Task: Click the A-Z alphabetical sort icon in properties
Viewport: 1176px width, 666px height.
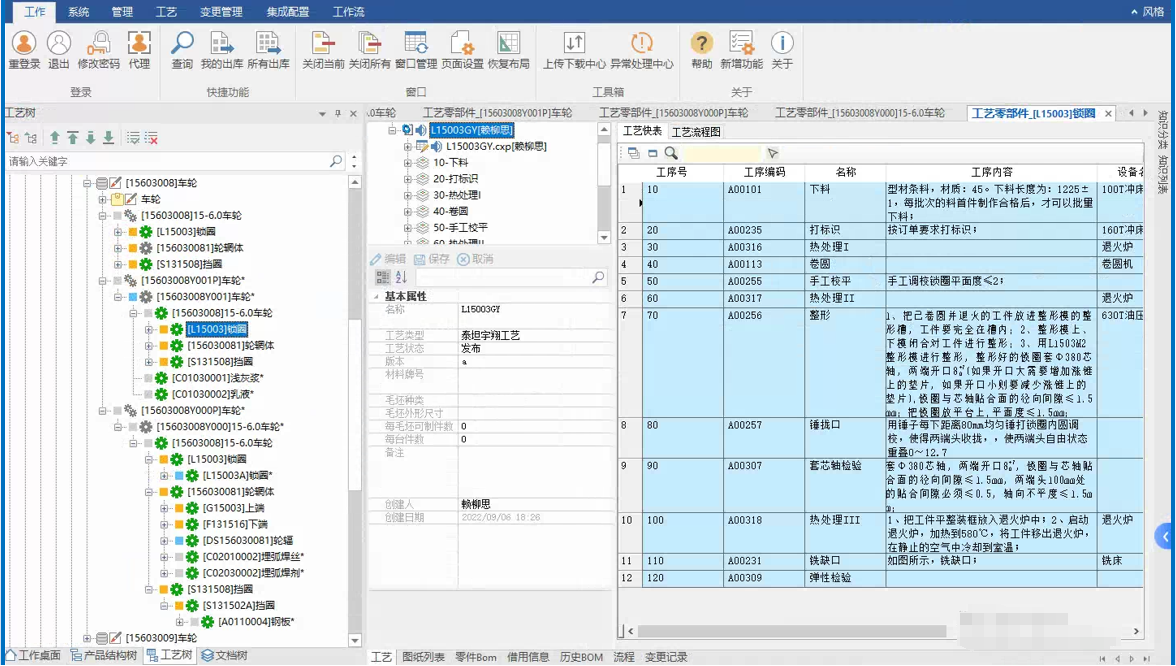Action: (401, 277)
